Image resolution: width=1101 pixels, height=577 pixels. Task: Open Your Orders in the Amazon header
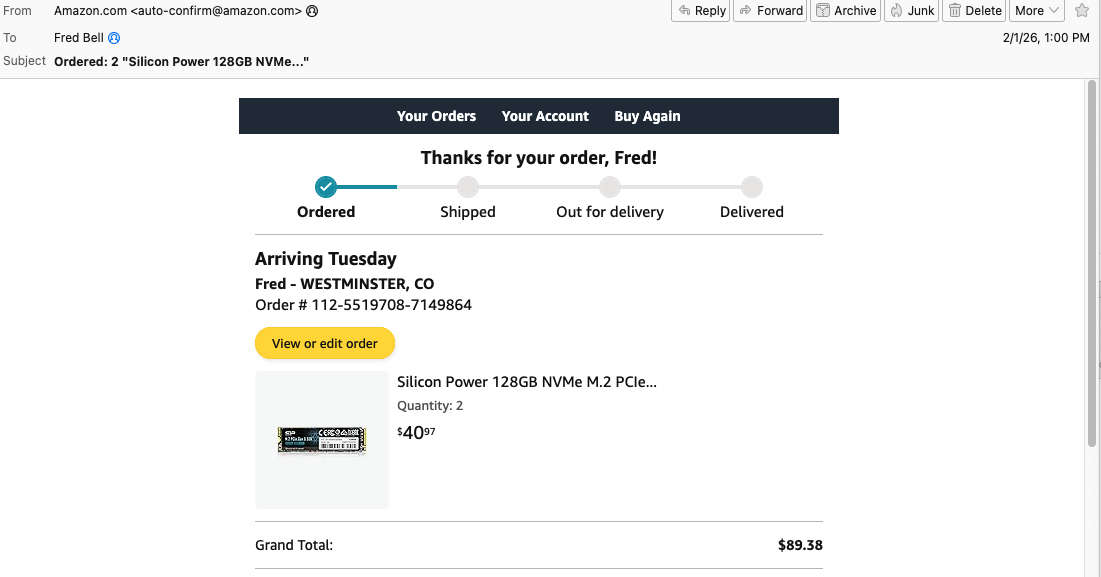436,116
